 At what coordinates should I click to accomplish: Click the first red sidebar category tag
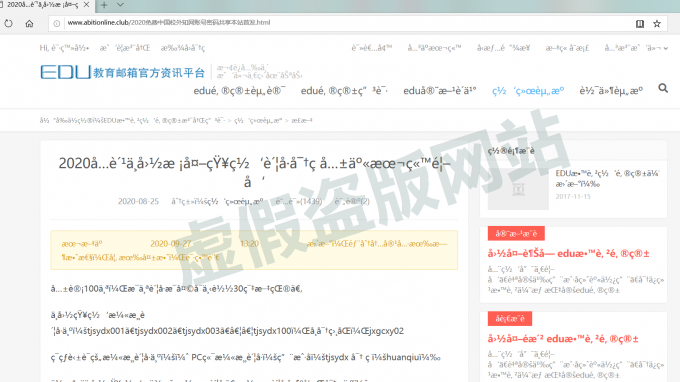click(516, 233)
